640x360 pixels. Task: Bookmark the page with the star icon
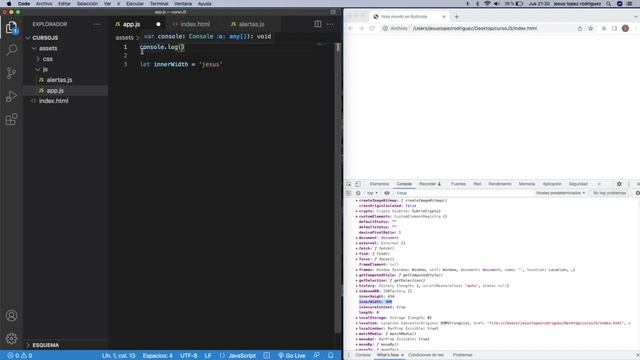coord(590,29)
